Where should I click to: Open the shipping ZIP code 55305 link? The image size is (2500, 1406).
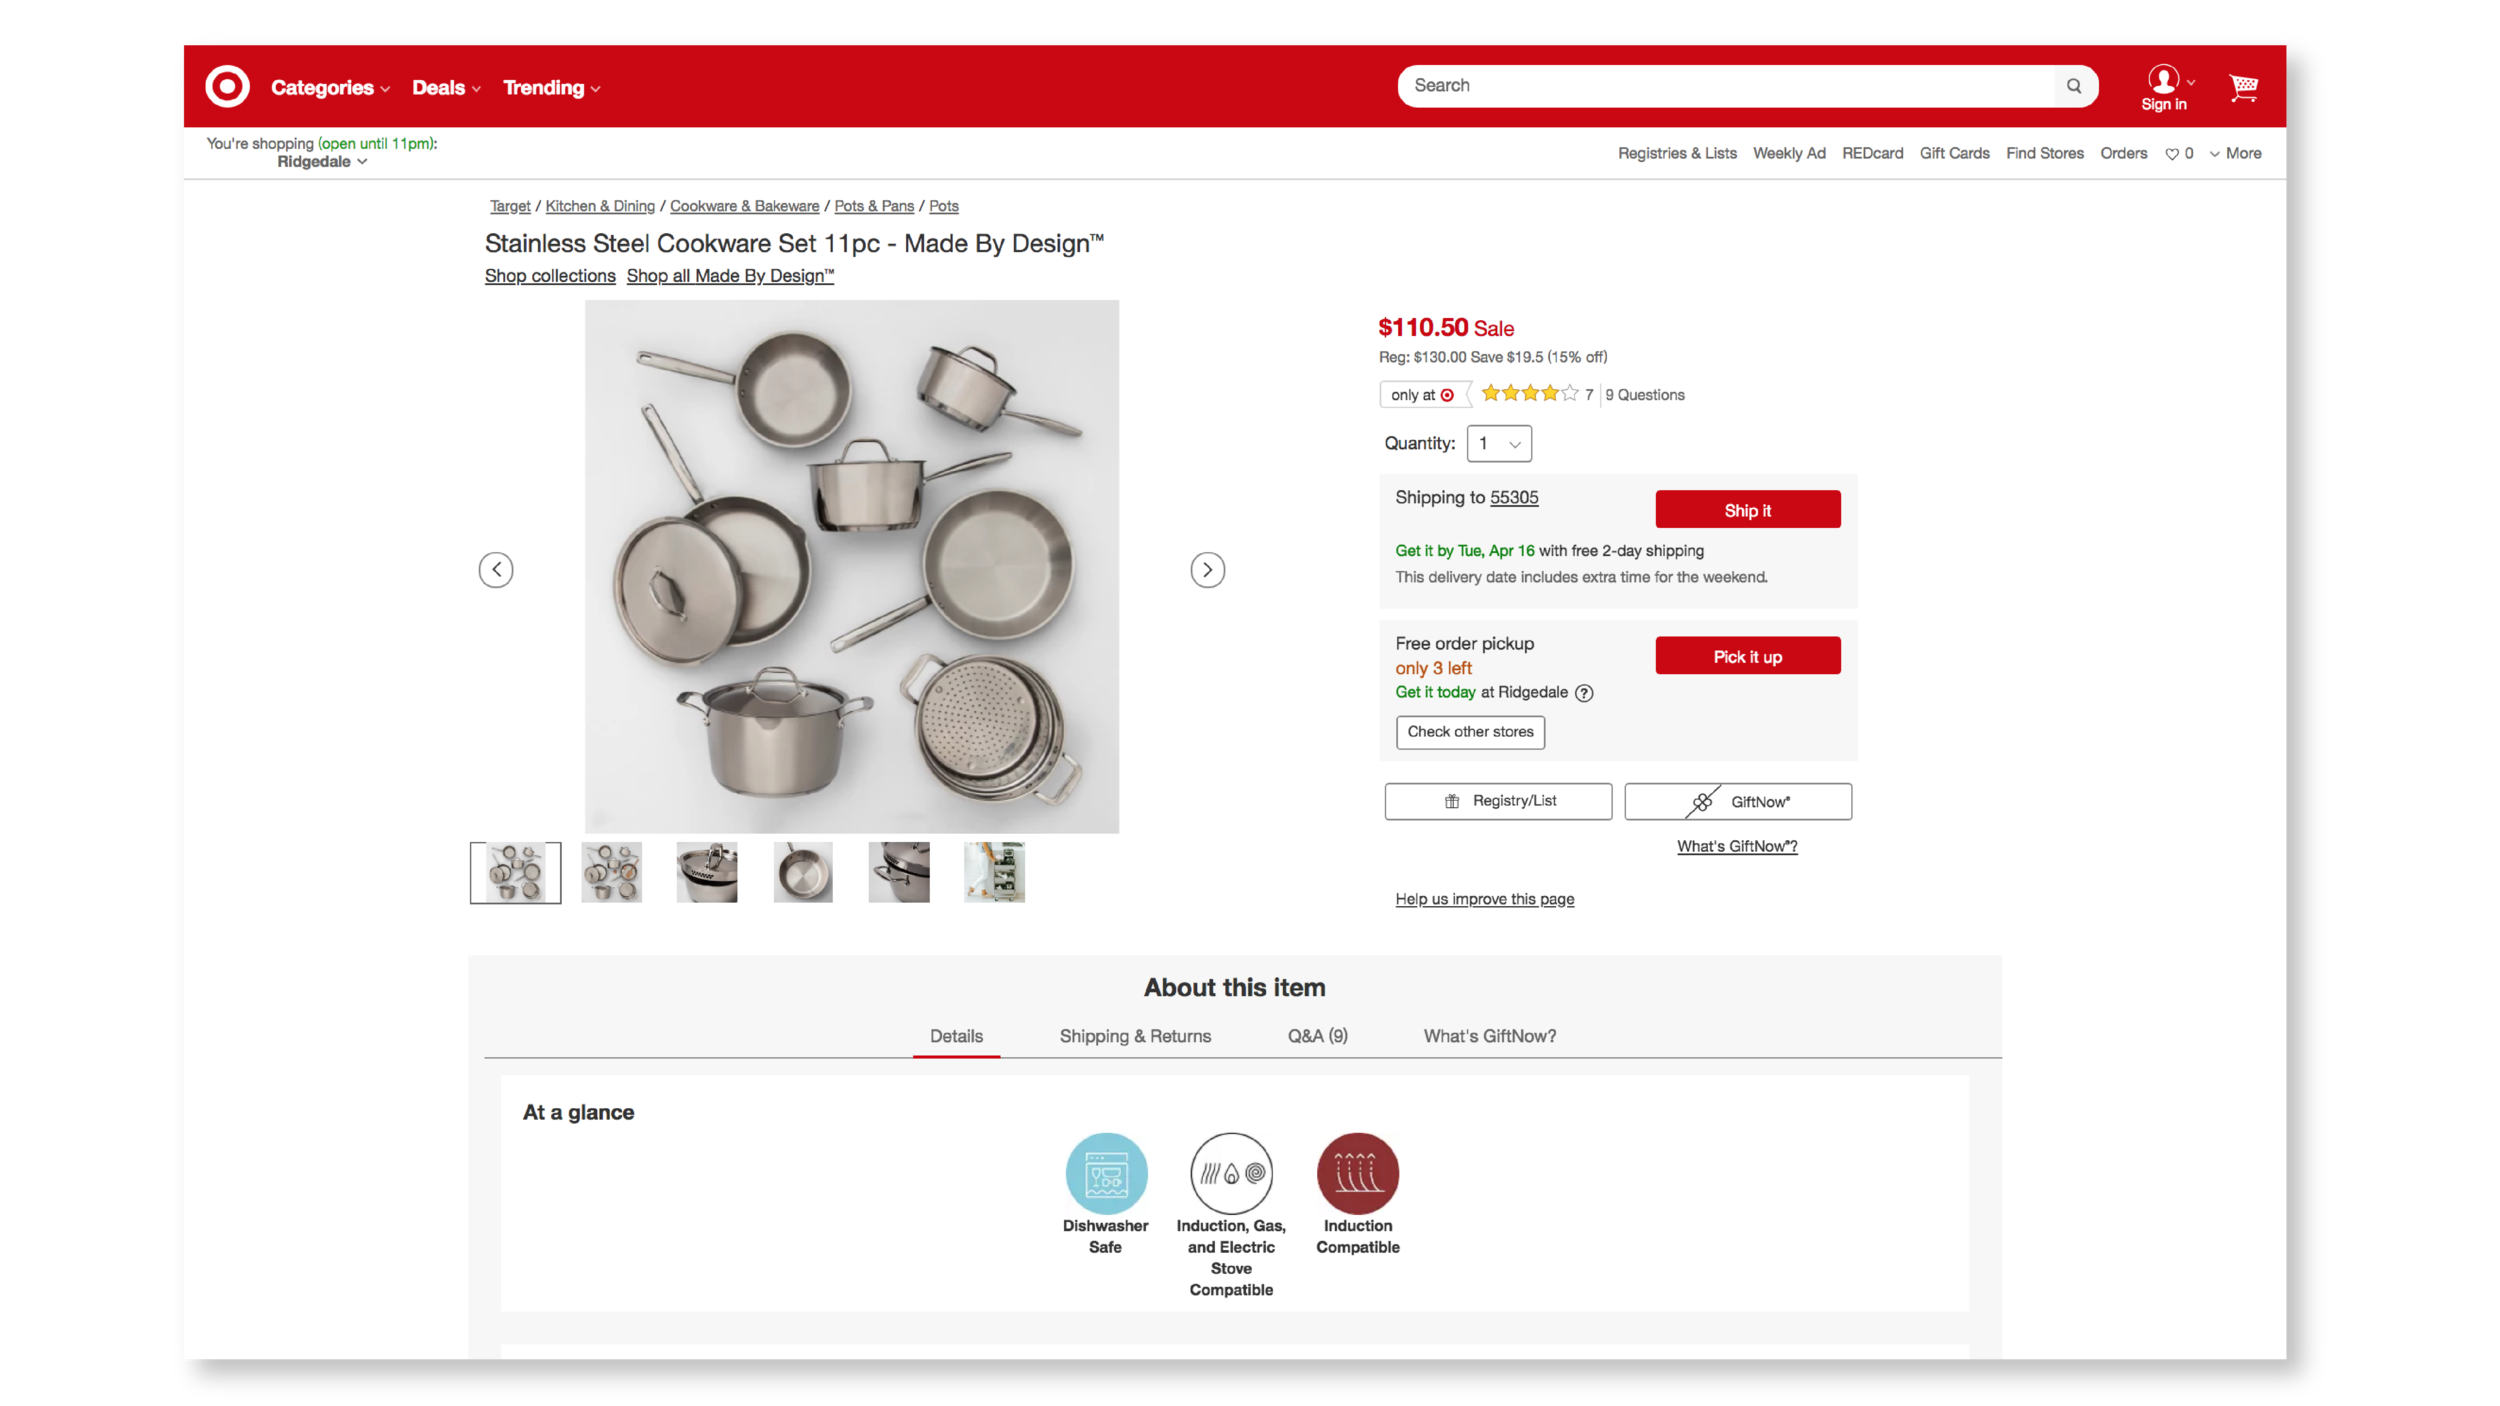[1514, 497]
